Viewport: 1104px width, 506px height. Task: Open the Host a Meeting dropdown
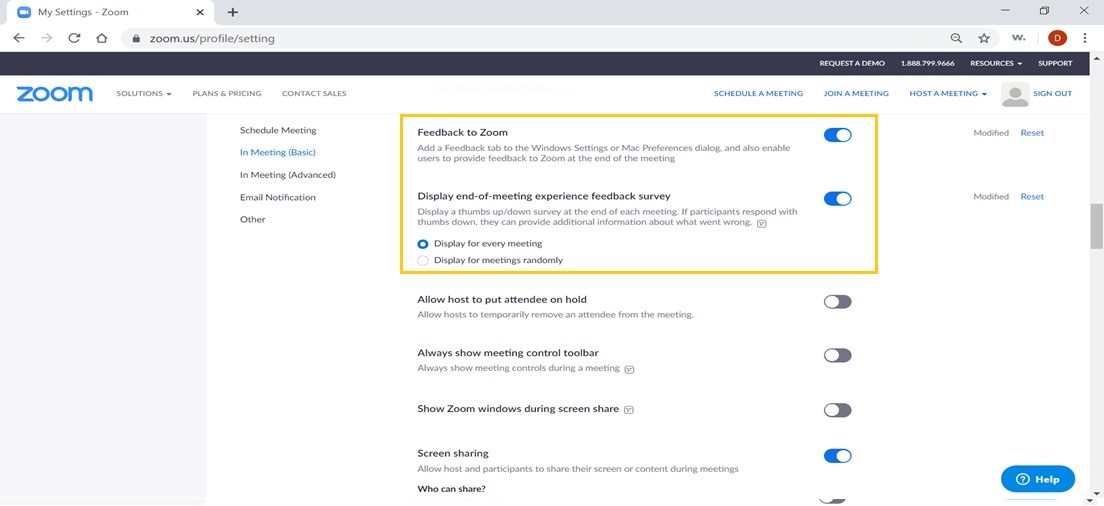click(x=948, y=94)
